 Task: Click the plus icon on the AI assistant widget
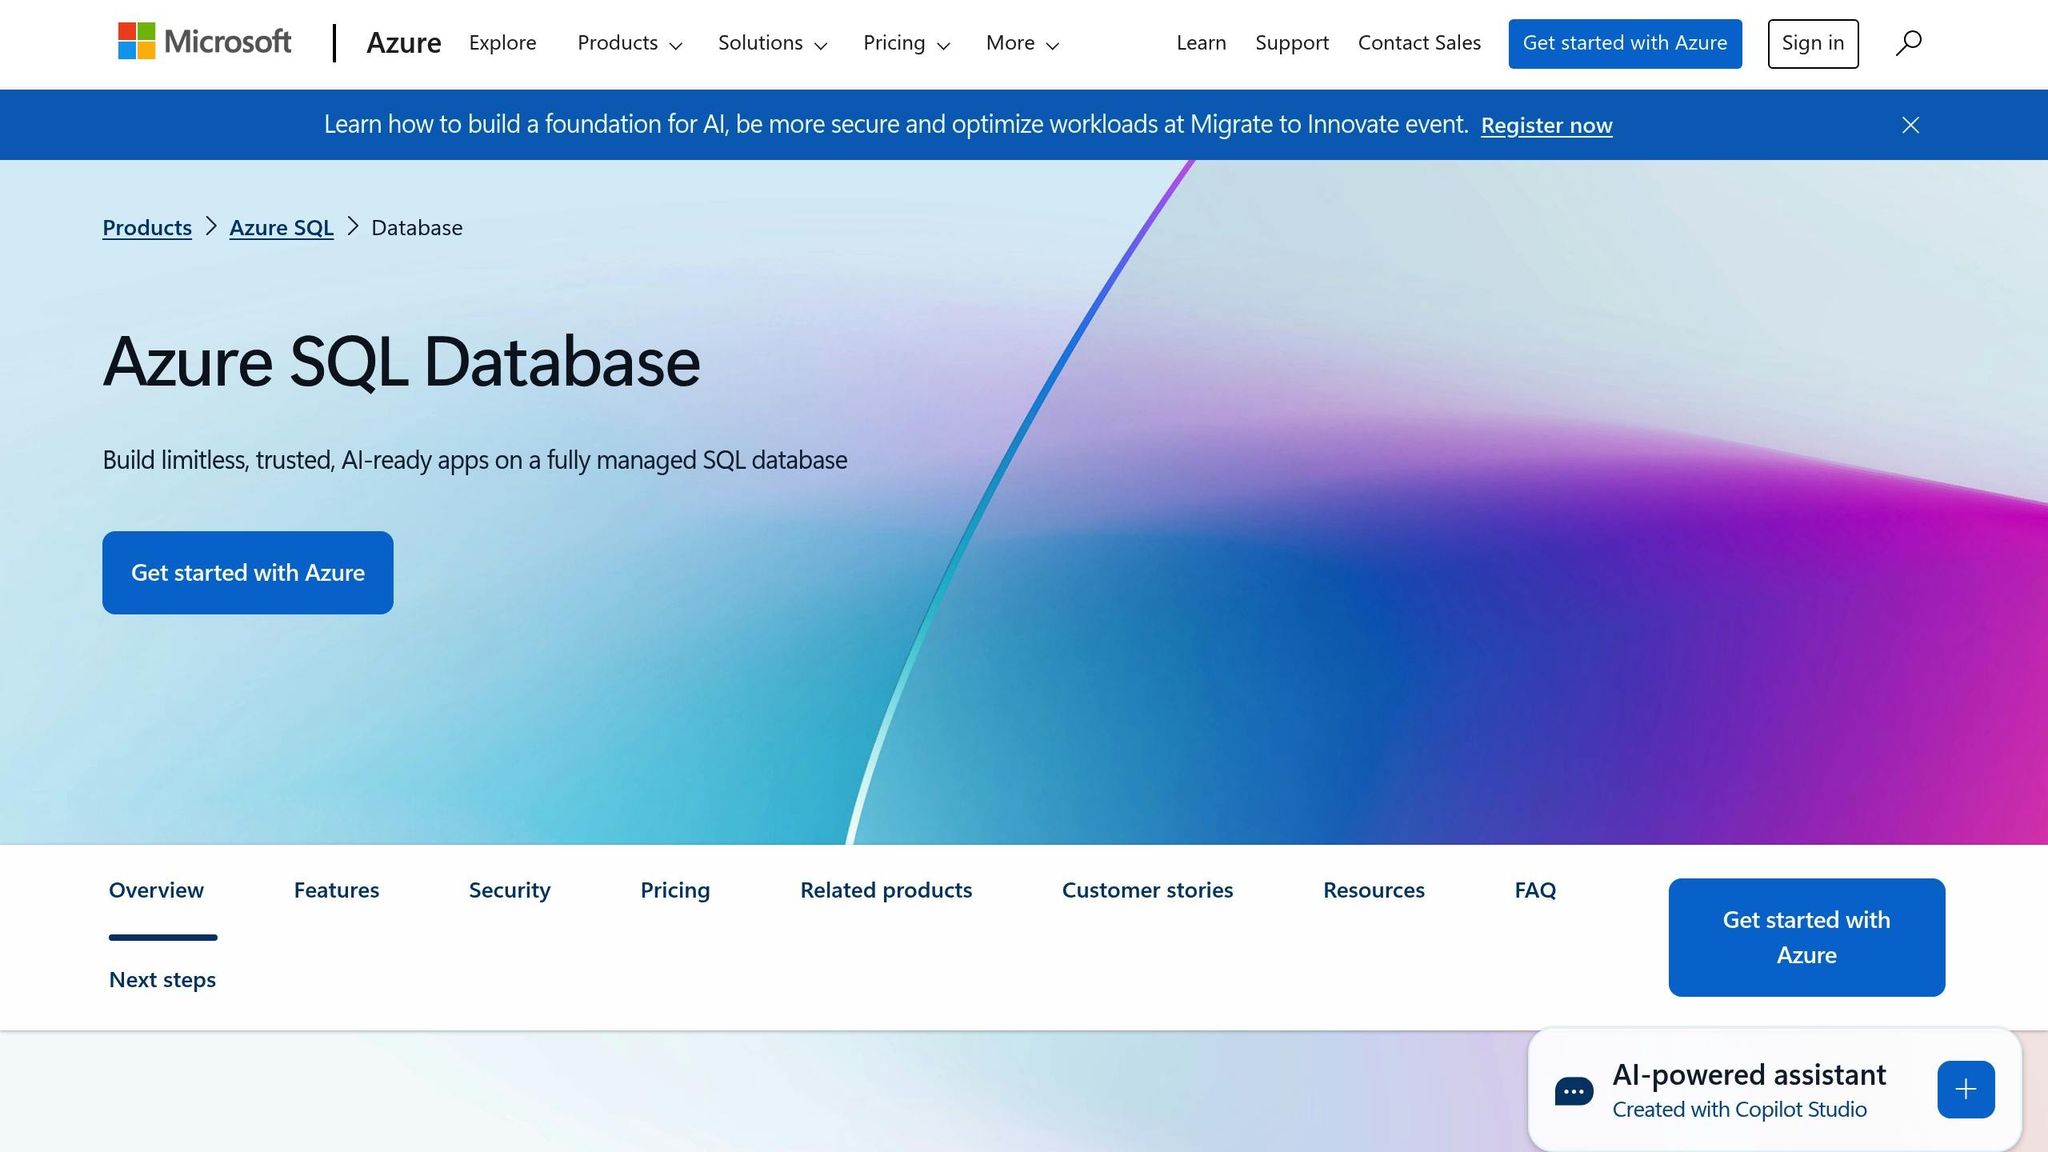click(1965, 1090)
